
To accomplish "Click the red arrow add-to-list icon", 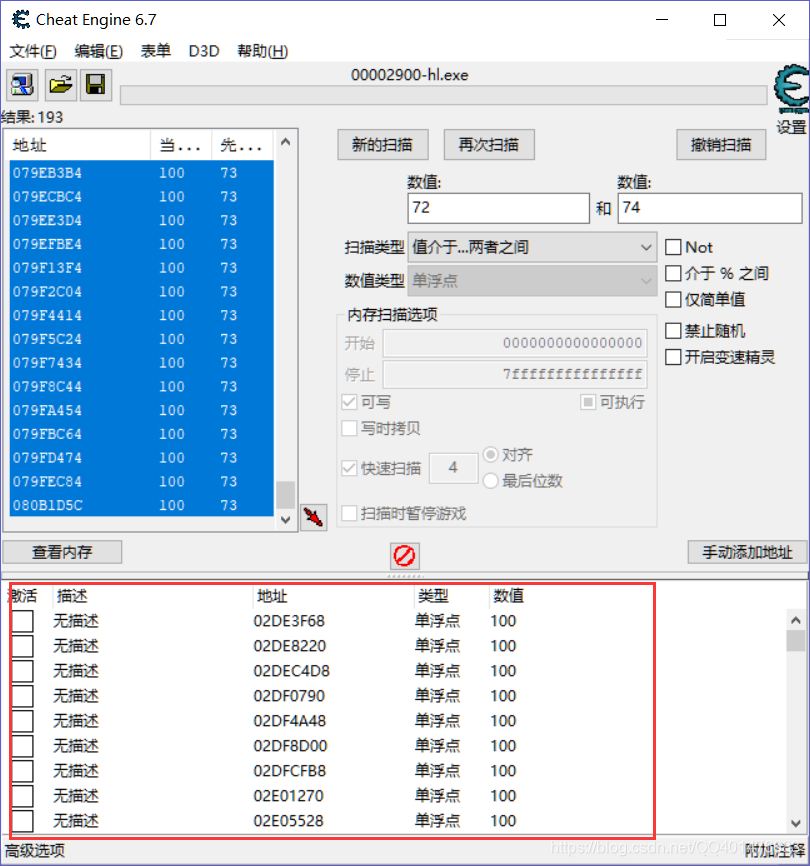I will pos(314,518).
